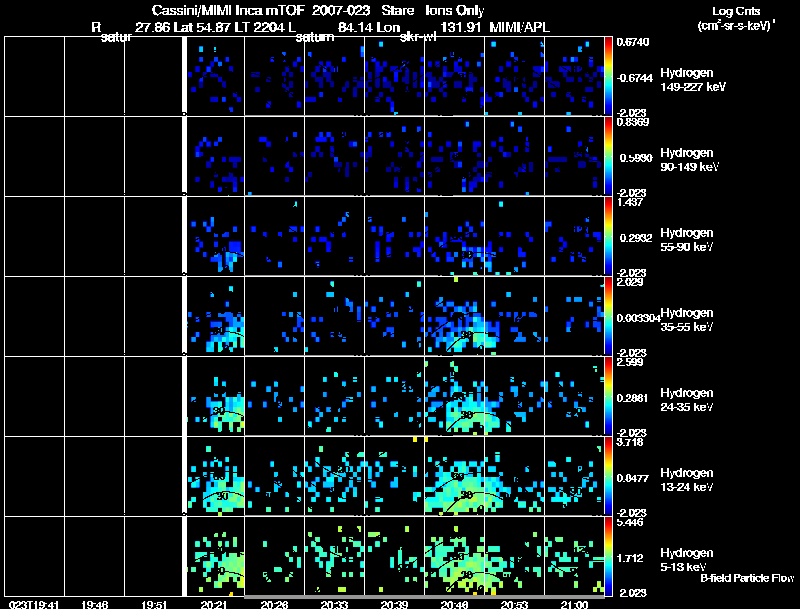Click the 0.2881 color scale value
Image resolution: width=800 pixels, height=609 pixels.
[633, 398]
